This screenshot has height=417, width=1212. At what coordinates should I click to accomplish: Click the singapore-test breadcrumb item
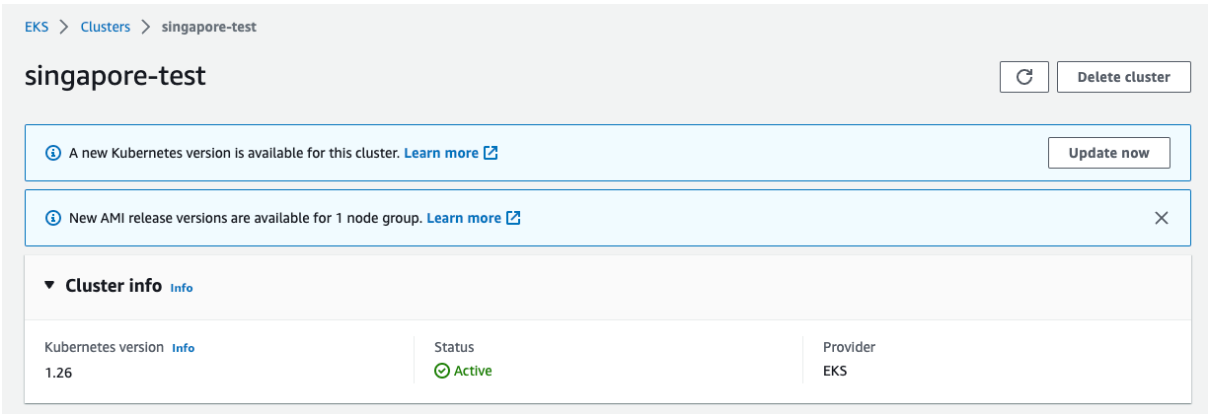(209, 27)
